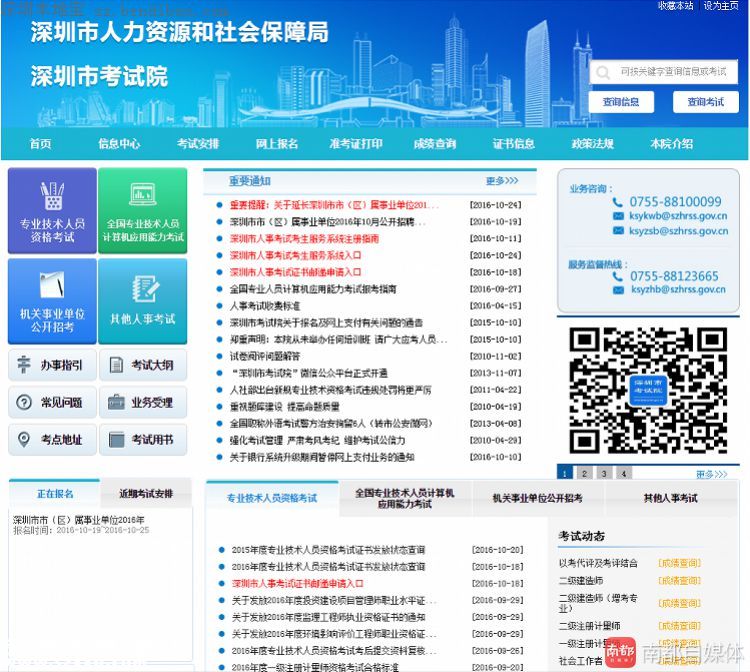Screen dimensions: 750x672
Task: Click phone icon beside 0755-88100099
Action: (618, 202)
